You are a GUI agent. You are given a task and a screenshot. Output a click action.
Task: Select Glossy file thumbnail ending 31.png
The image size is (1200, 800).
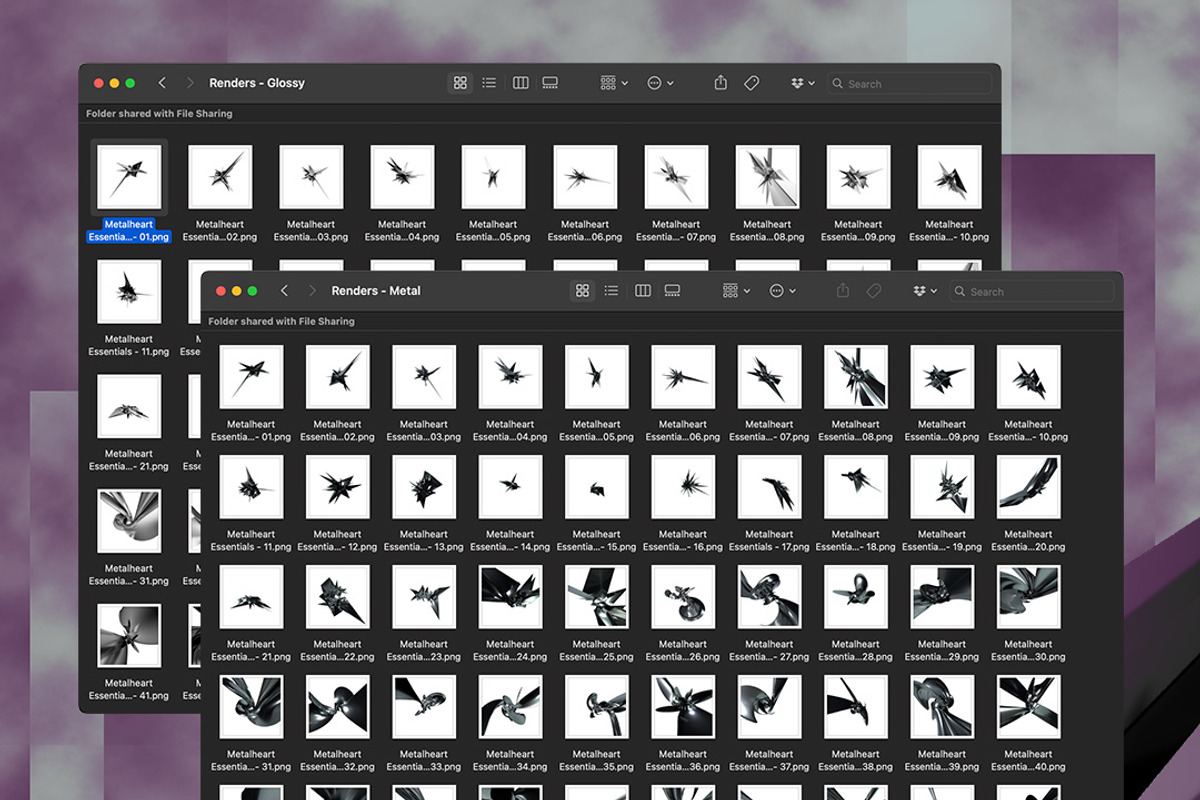(x=129, y=521)
